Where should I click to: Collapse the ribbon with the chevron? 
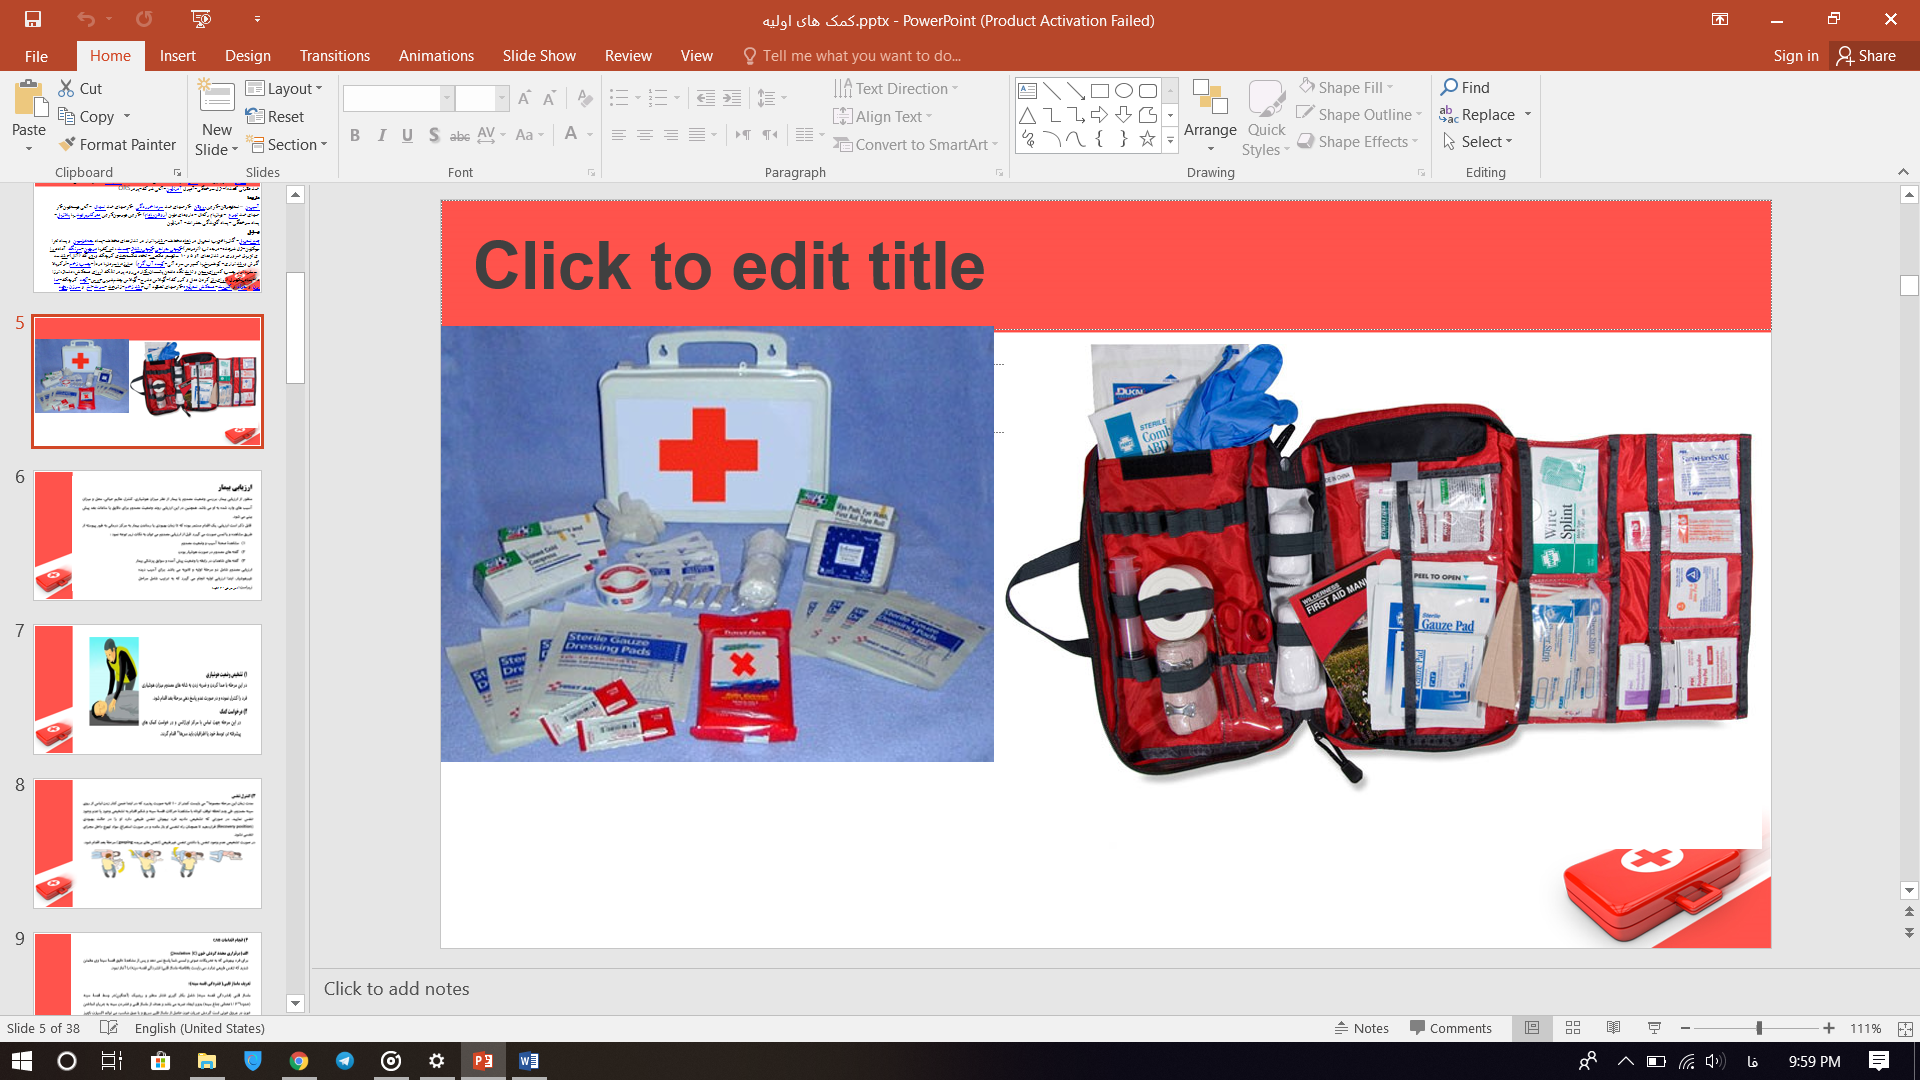[1903, 172]
